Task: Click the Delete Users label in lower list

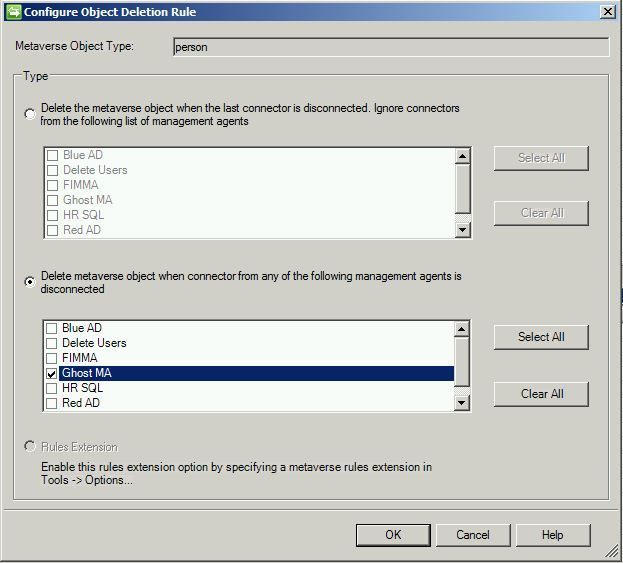Action: pyautogui.click(x=94, y=343)
